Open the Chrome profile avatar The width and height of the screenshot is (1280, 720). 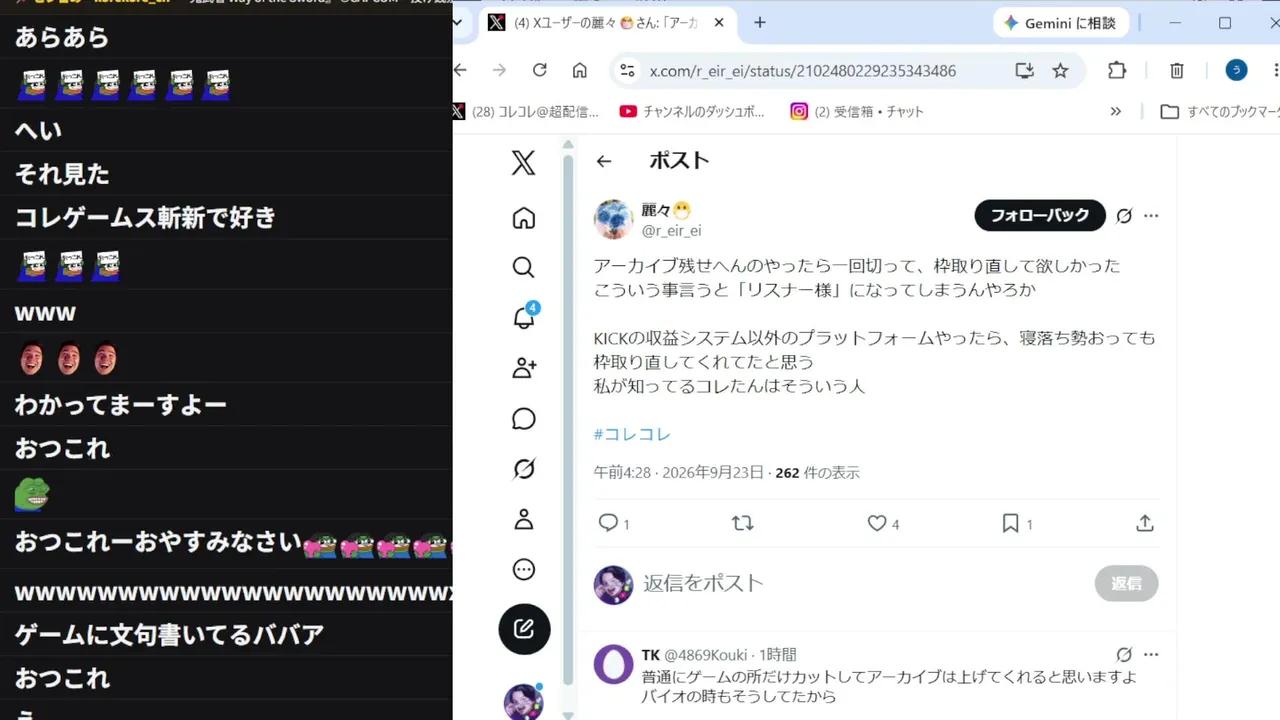[x=1237, y=70]
